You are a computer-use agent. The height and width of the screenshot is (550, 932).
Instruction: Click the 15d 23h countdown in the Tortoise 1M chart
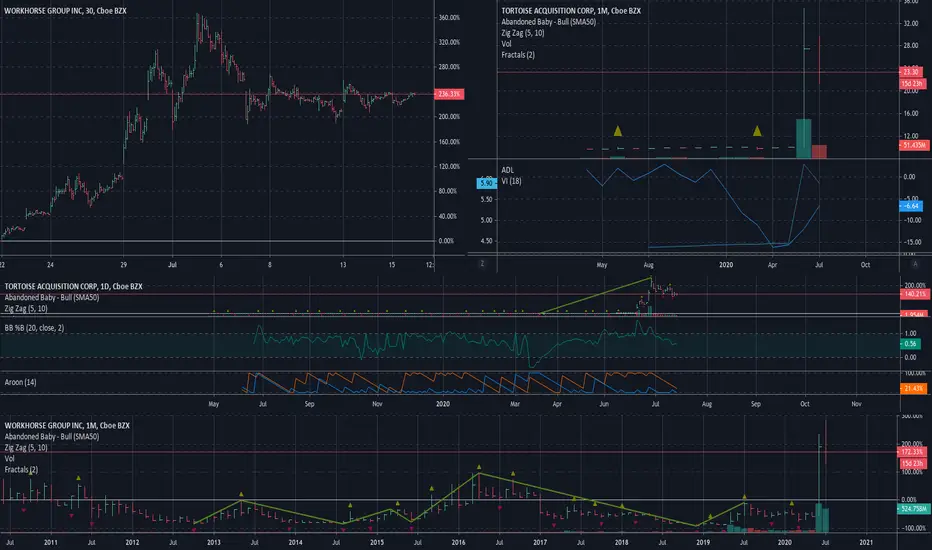(x=912, y=83)
